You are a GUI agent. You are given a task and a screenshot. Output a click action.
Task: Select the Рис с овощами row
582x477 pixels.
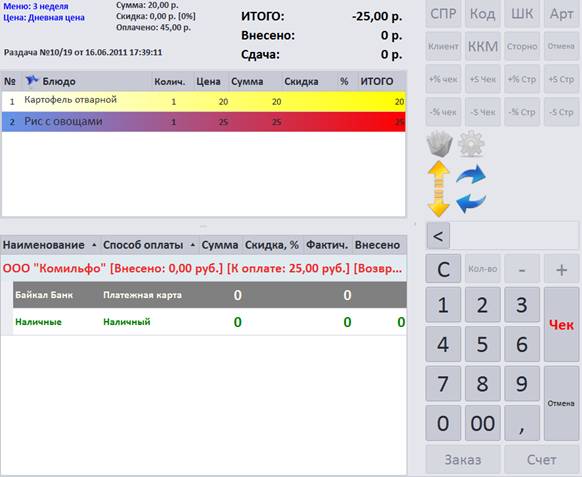tap(203, 121)
